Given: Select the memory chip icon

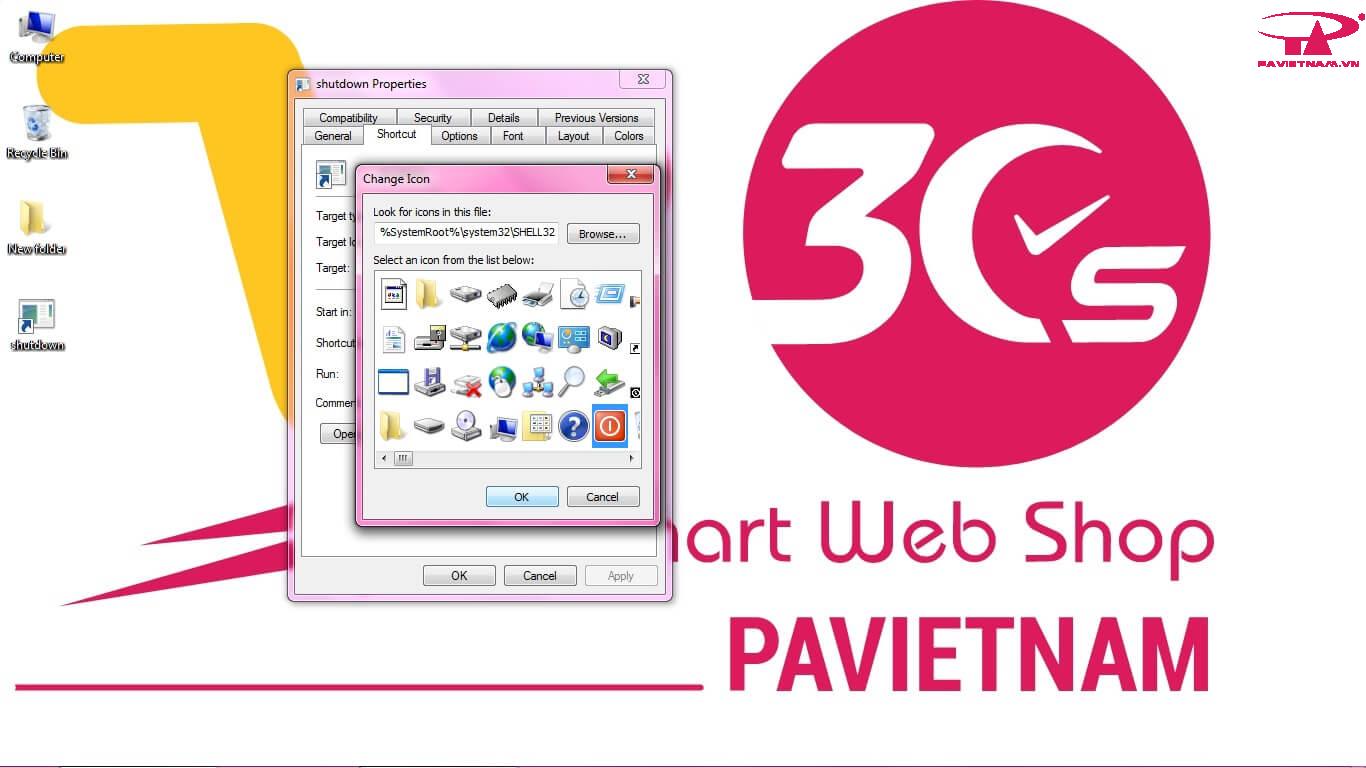Looking at the screenshot, I should point(501,295).
